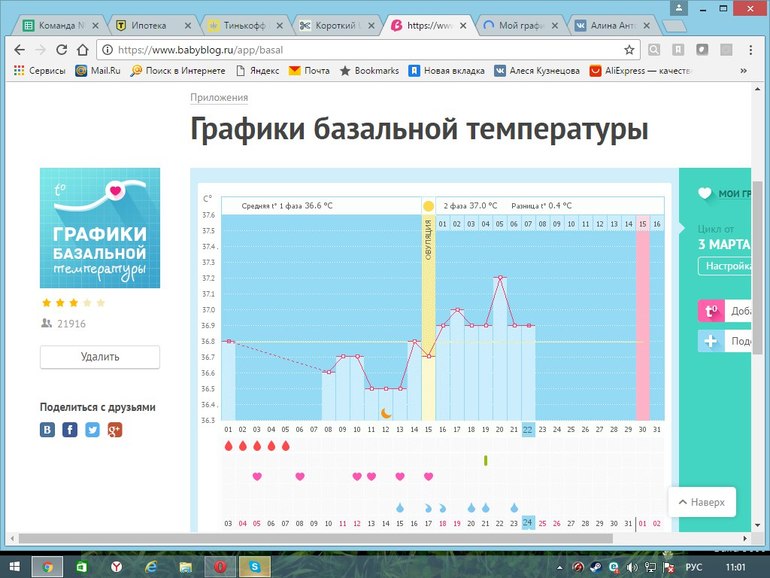
Task: Click the blue plus icon
Action: pyautogui.click(x=711, y=341)
